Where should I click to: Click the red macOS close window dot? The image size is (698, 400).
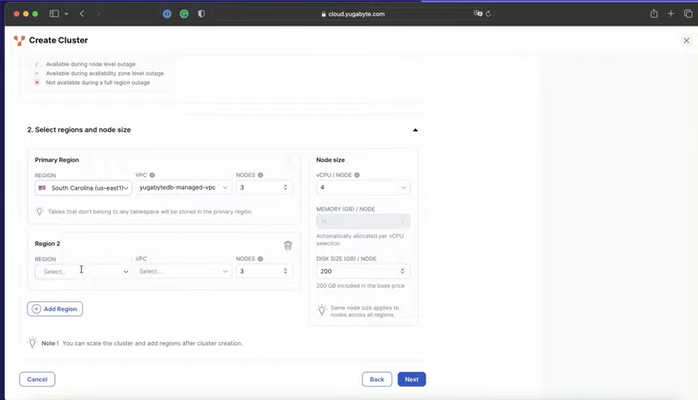(x=16, y=14)
